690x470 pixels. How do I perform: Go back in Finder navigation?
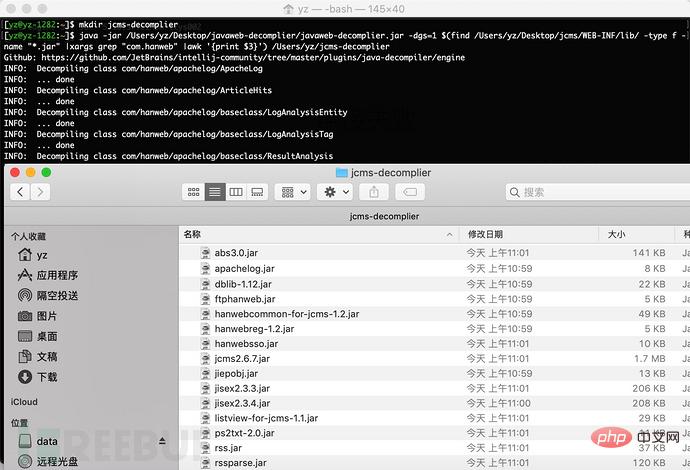(20, 192)
